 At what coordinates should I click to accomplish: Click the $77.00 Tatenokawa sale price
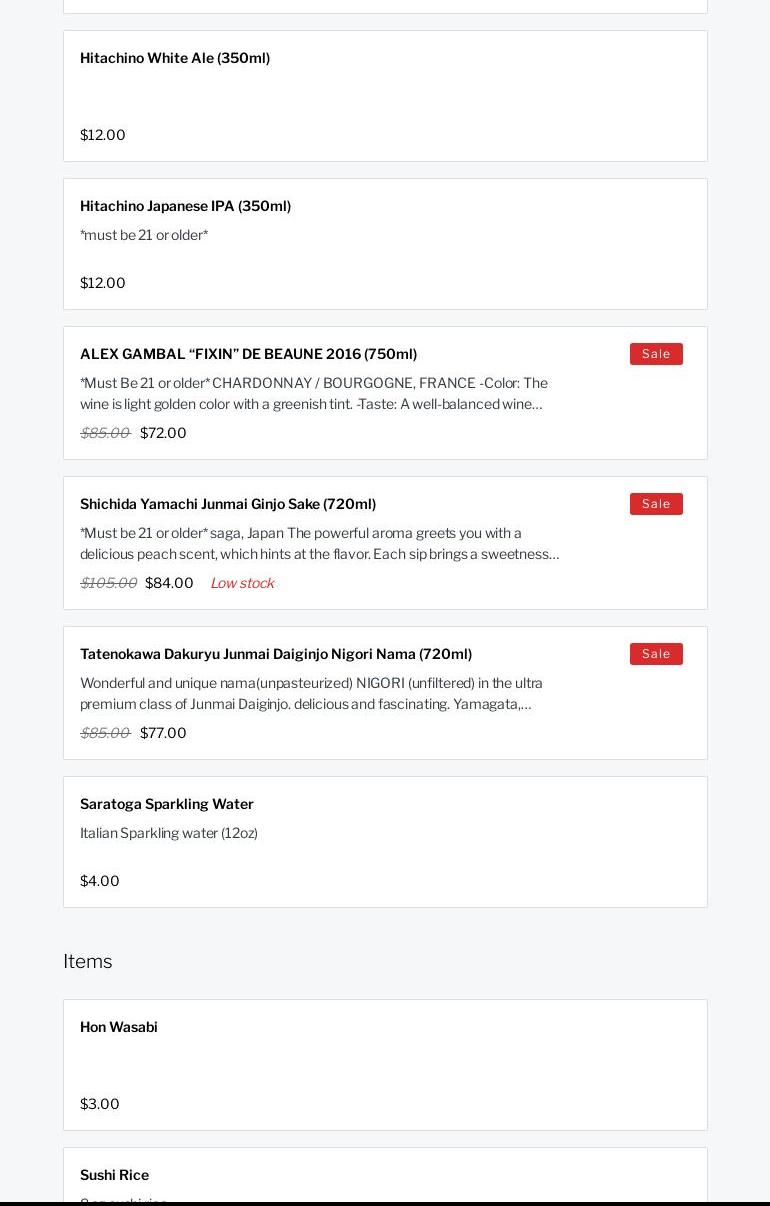tap(163, 733)
